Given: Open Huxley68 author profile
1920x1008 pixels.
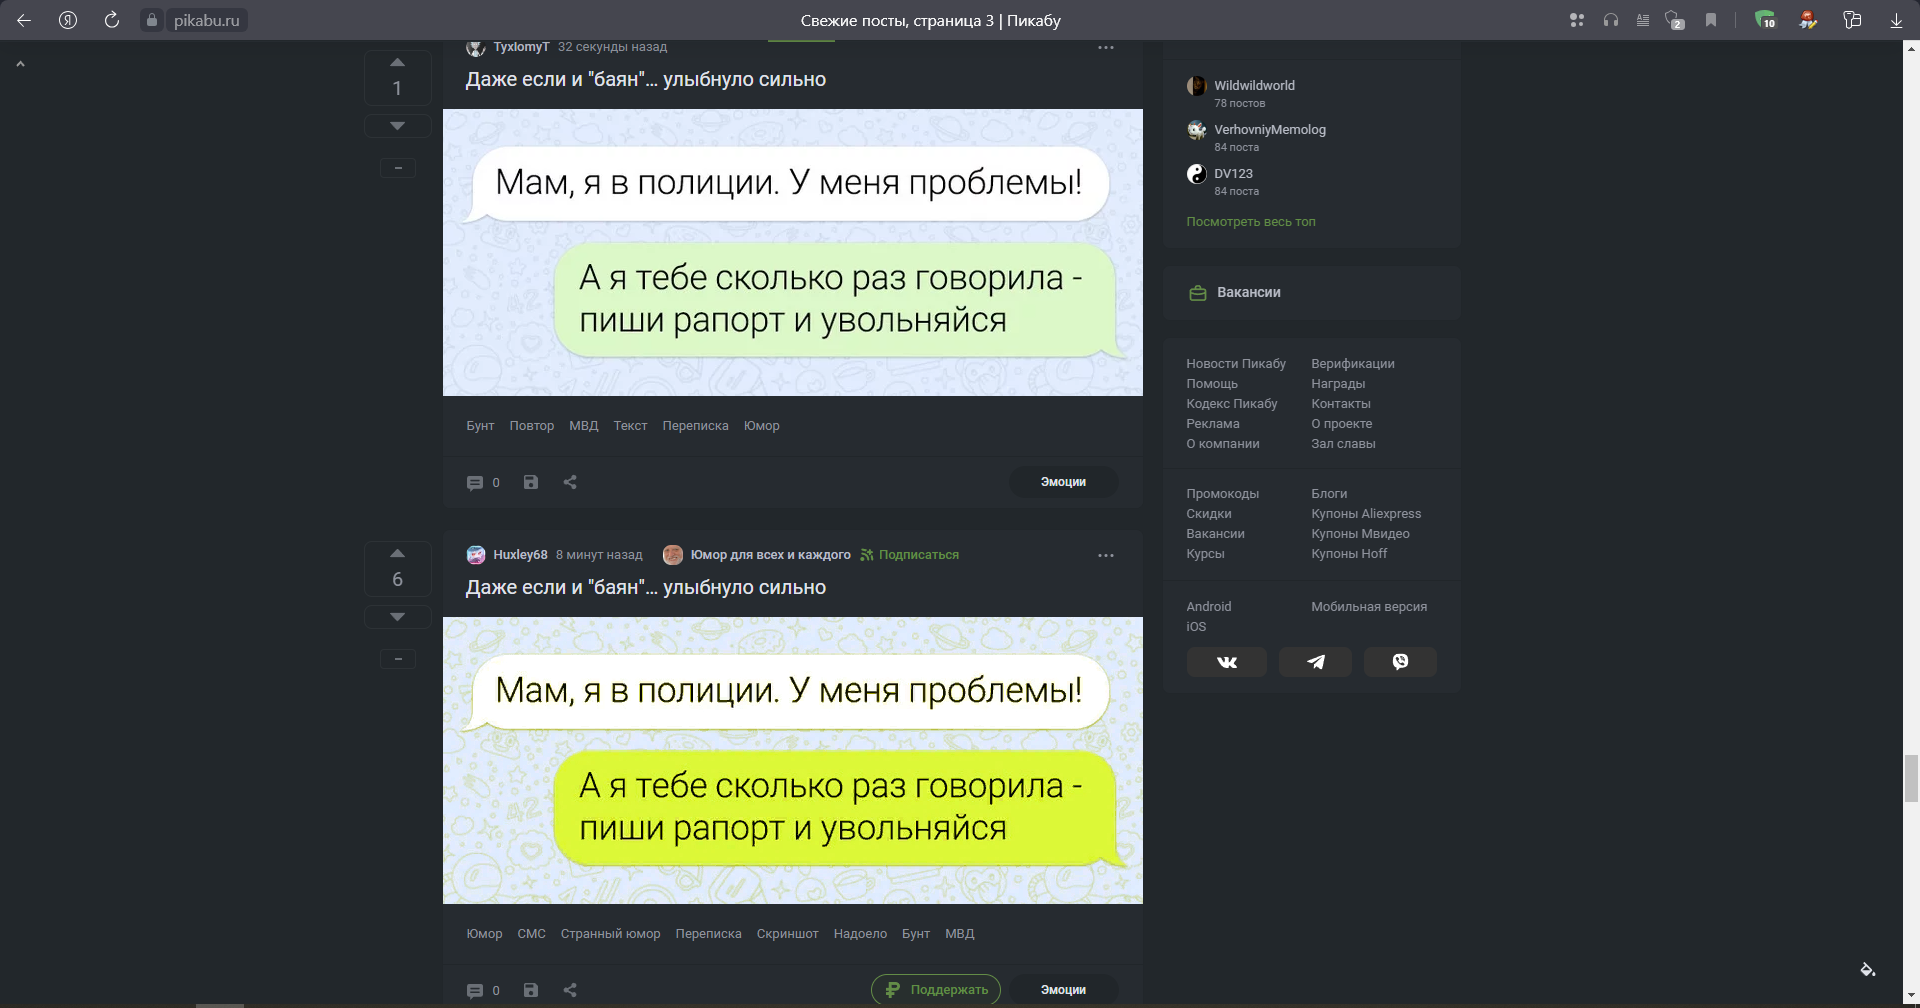Looking at the screenshot, I should (520, 555).
